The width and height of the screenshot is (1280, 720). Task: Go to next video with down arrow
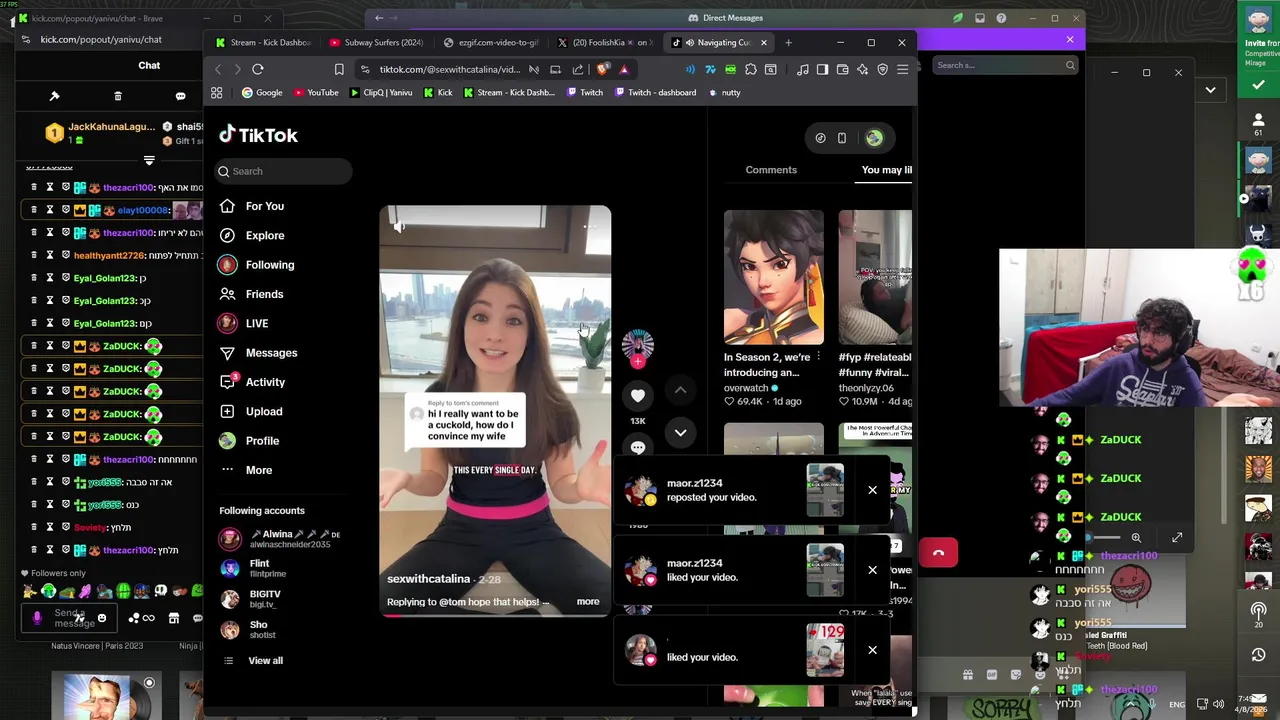[680, 433]
